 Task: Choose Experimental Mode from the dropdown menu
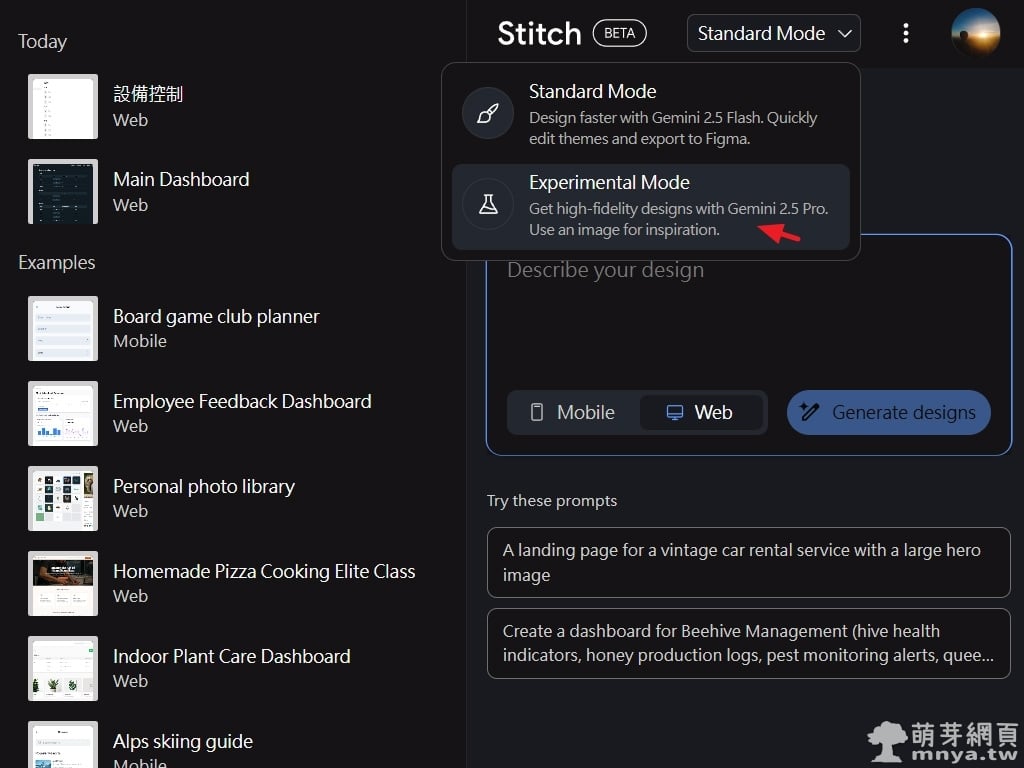point(650,206)
